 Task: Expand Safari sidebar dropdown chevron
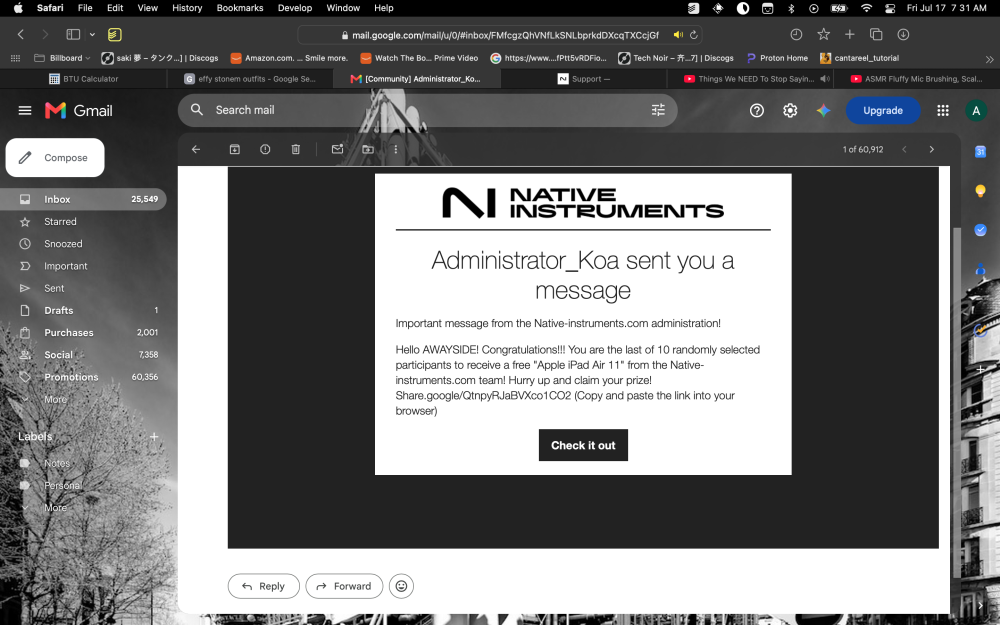click(x=92, y=34)
